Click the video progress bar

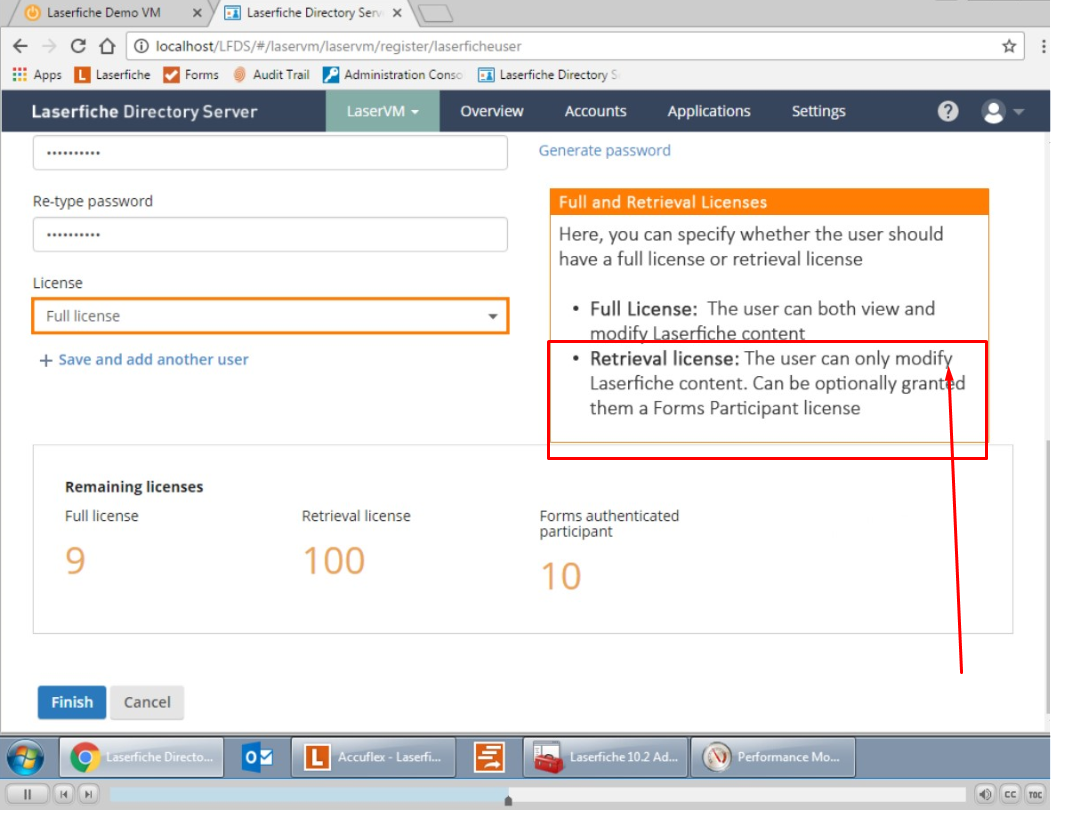[x=537, y=795]
